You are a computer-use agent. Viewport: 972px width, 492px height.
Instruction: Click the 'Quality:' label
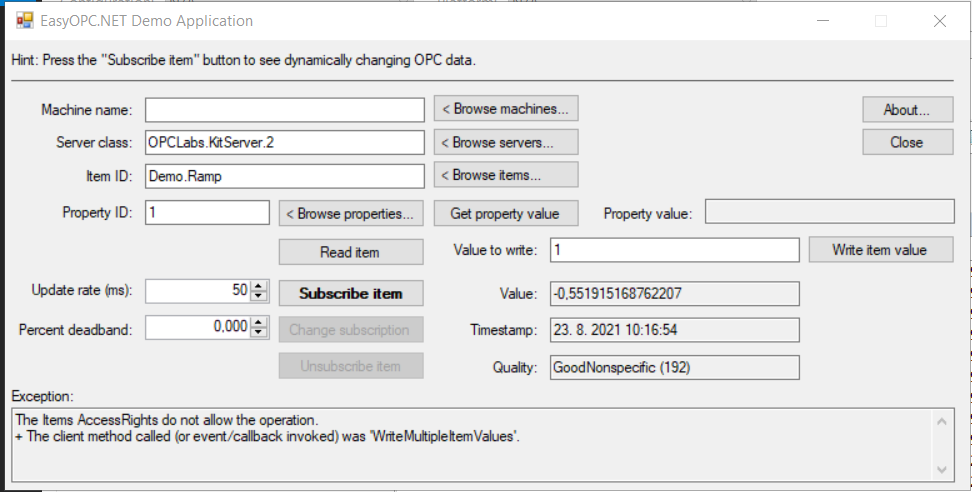pos(515,367)
